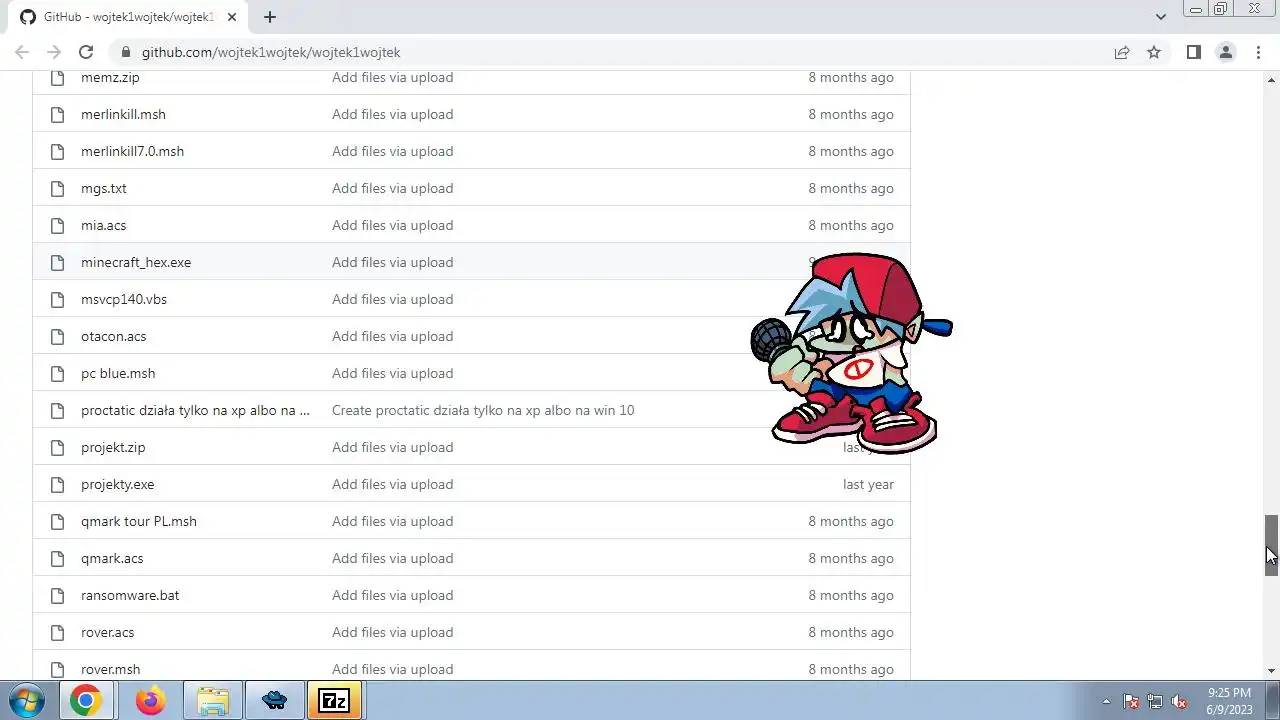The height and width of the screenshot is (720, 1280).
Task: Open the Action Center flag tray icon
Action: (1131, 701)
